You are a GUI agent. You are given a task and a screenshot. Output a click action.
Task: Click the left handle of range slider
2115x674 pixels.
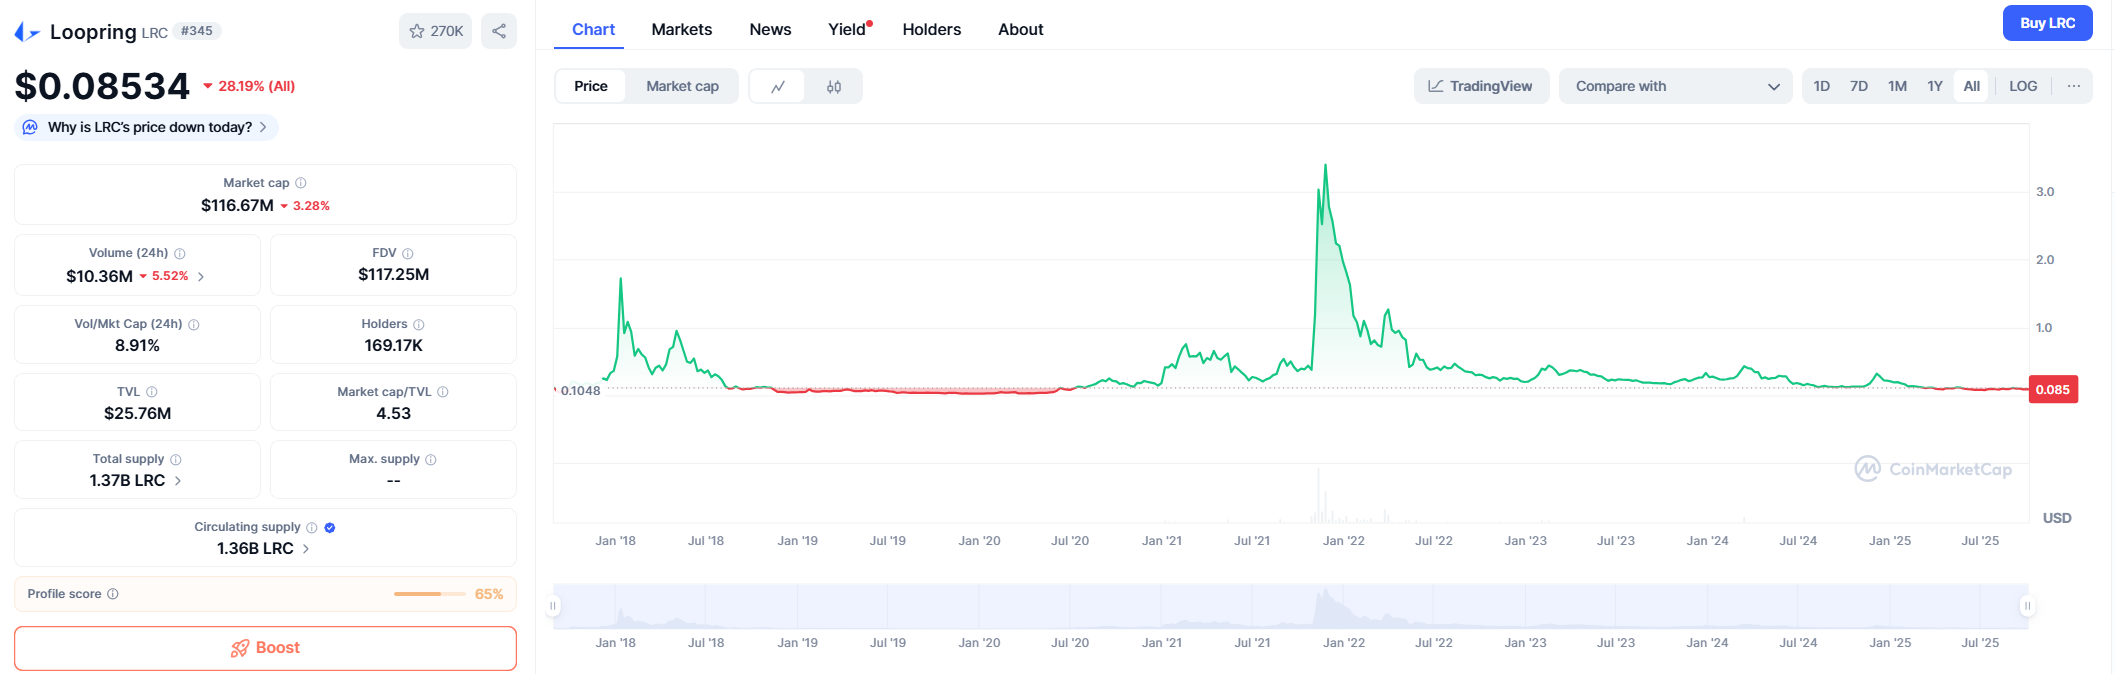(553, 606)
